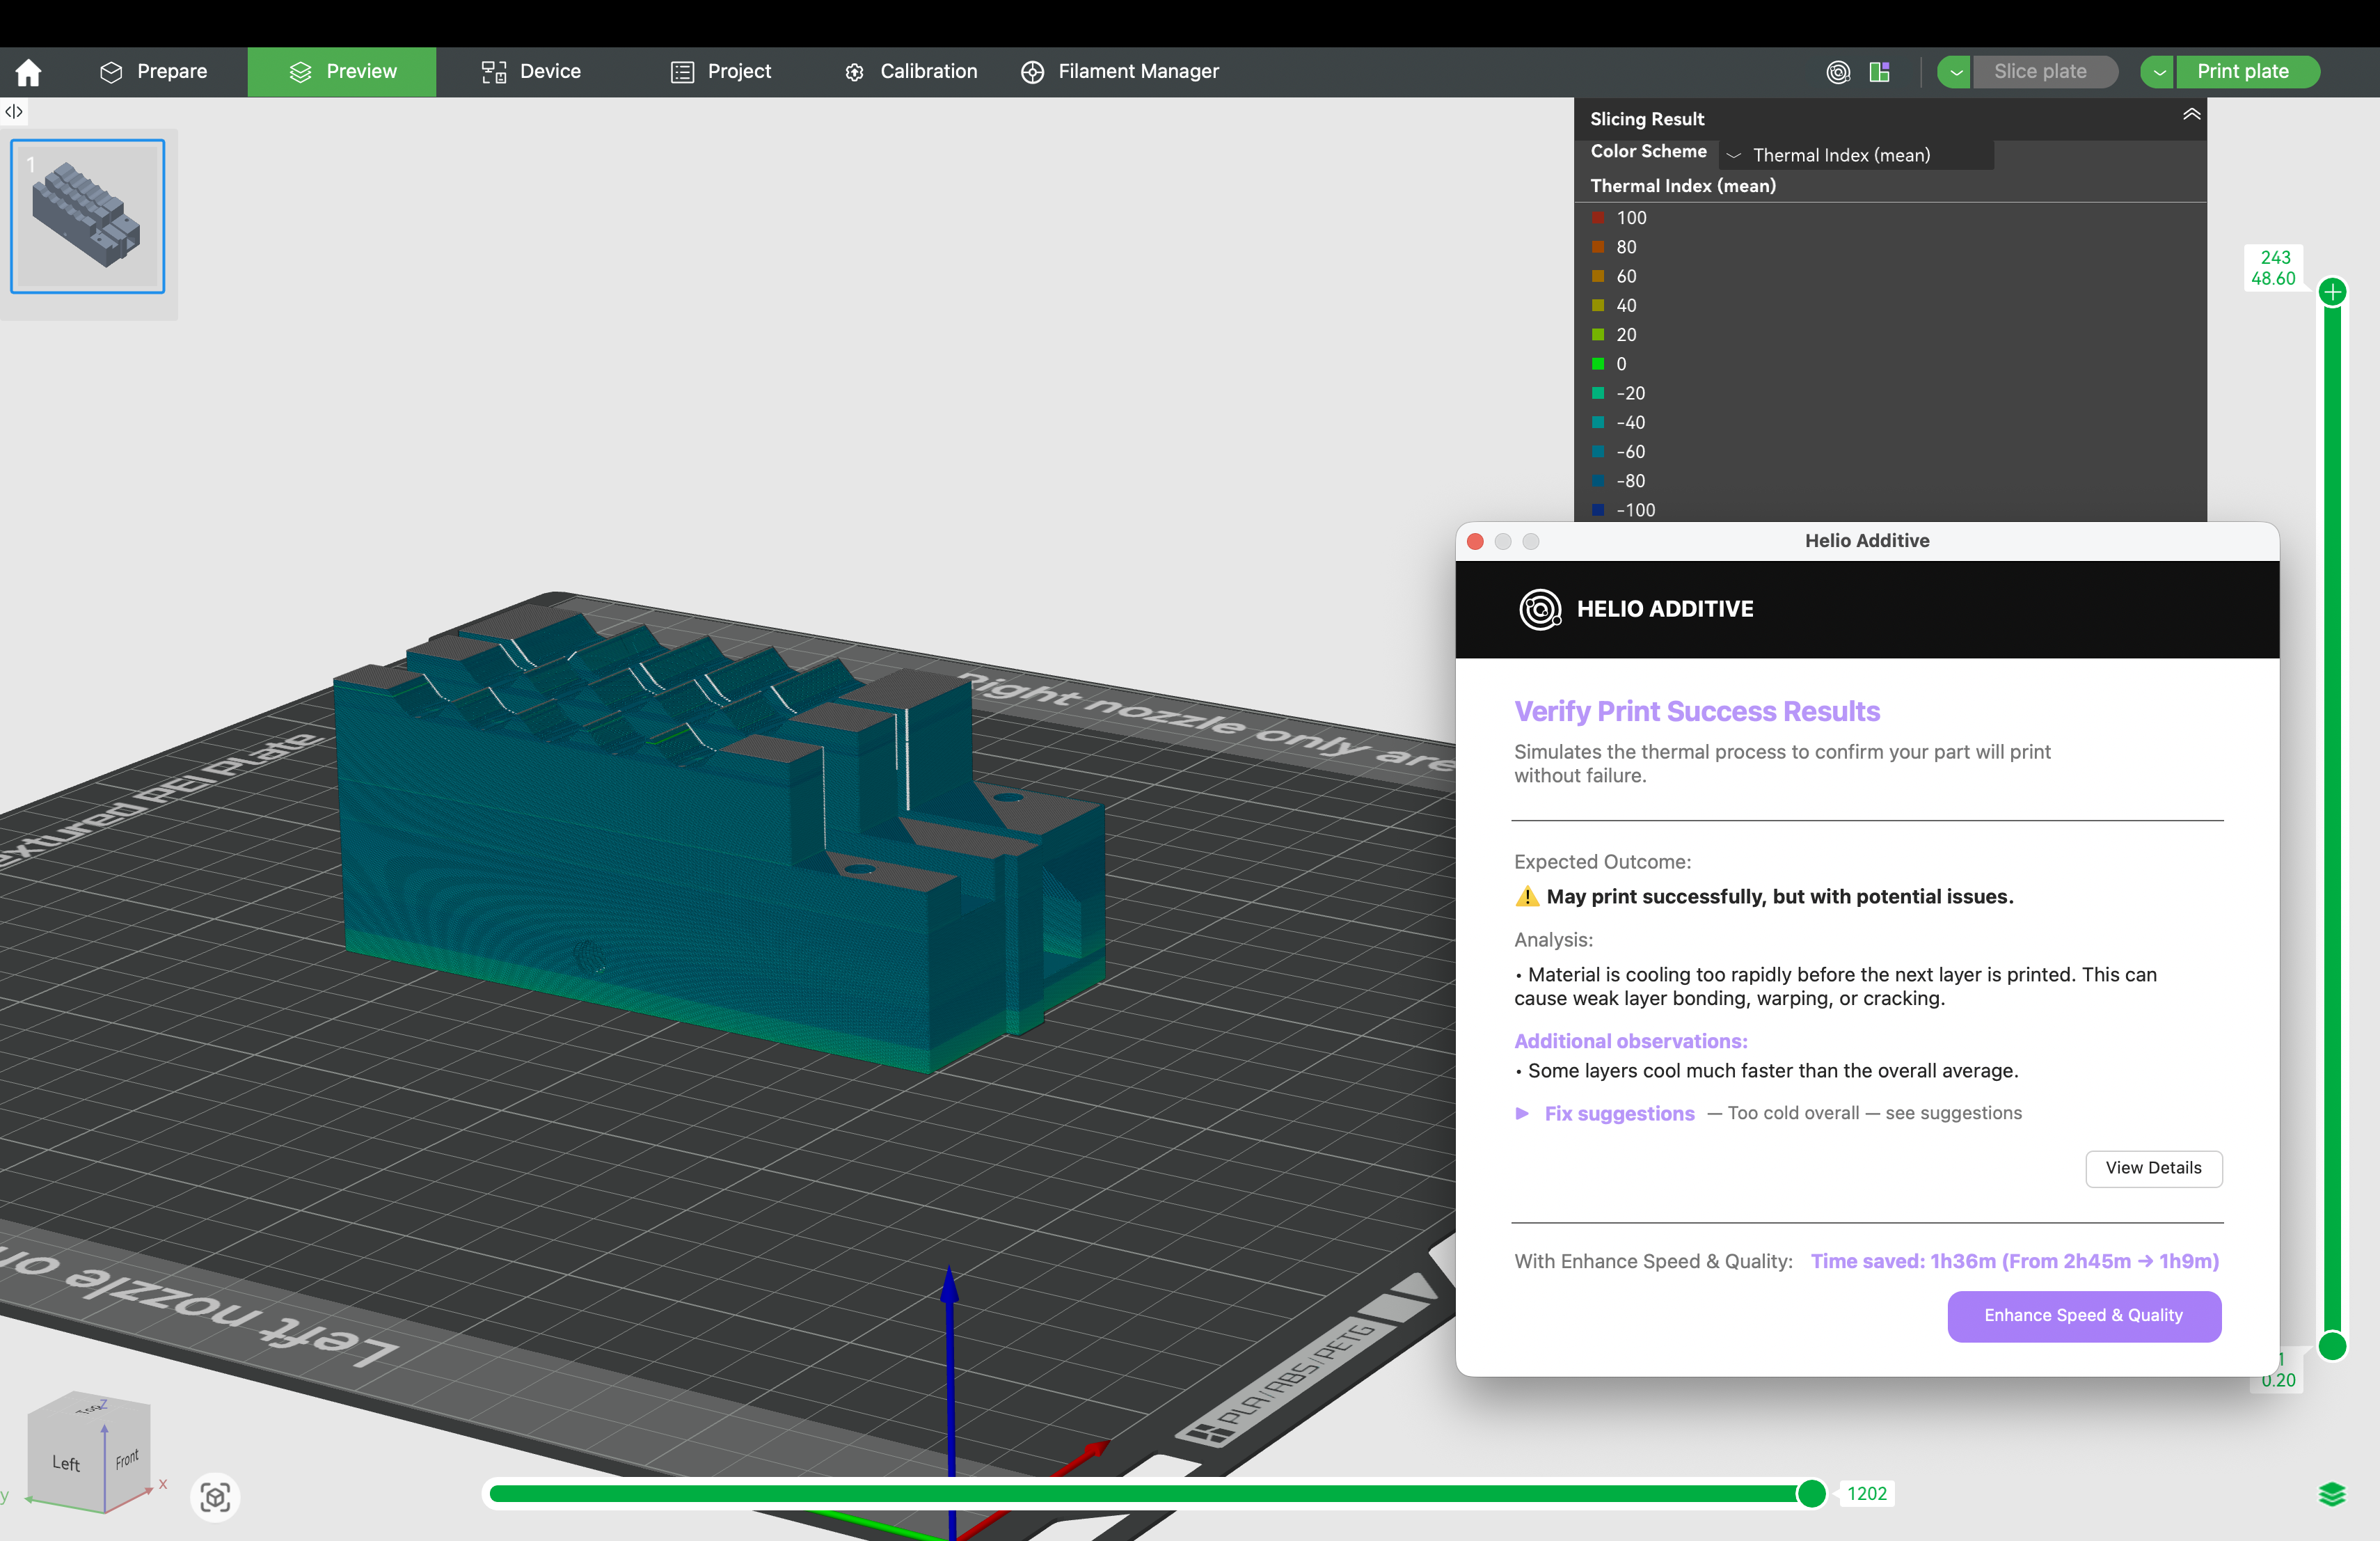Click the Slice plate button
2380x1541 pixels.
tap(2044, 72)
